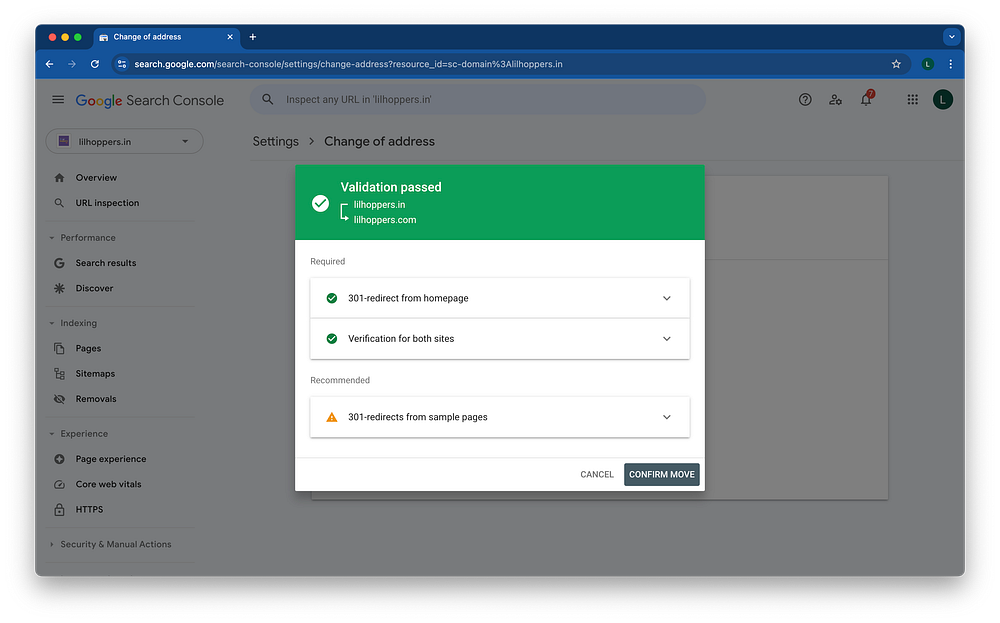Image resolution: width=1000 pixels, height=623 pixels.
Task: Open the site information icon in address bar
Action: [122, 64]
